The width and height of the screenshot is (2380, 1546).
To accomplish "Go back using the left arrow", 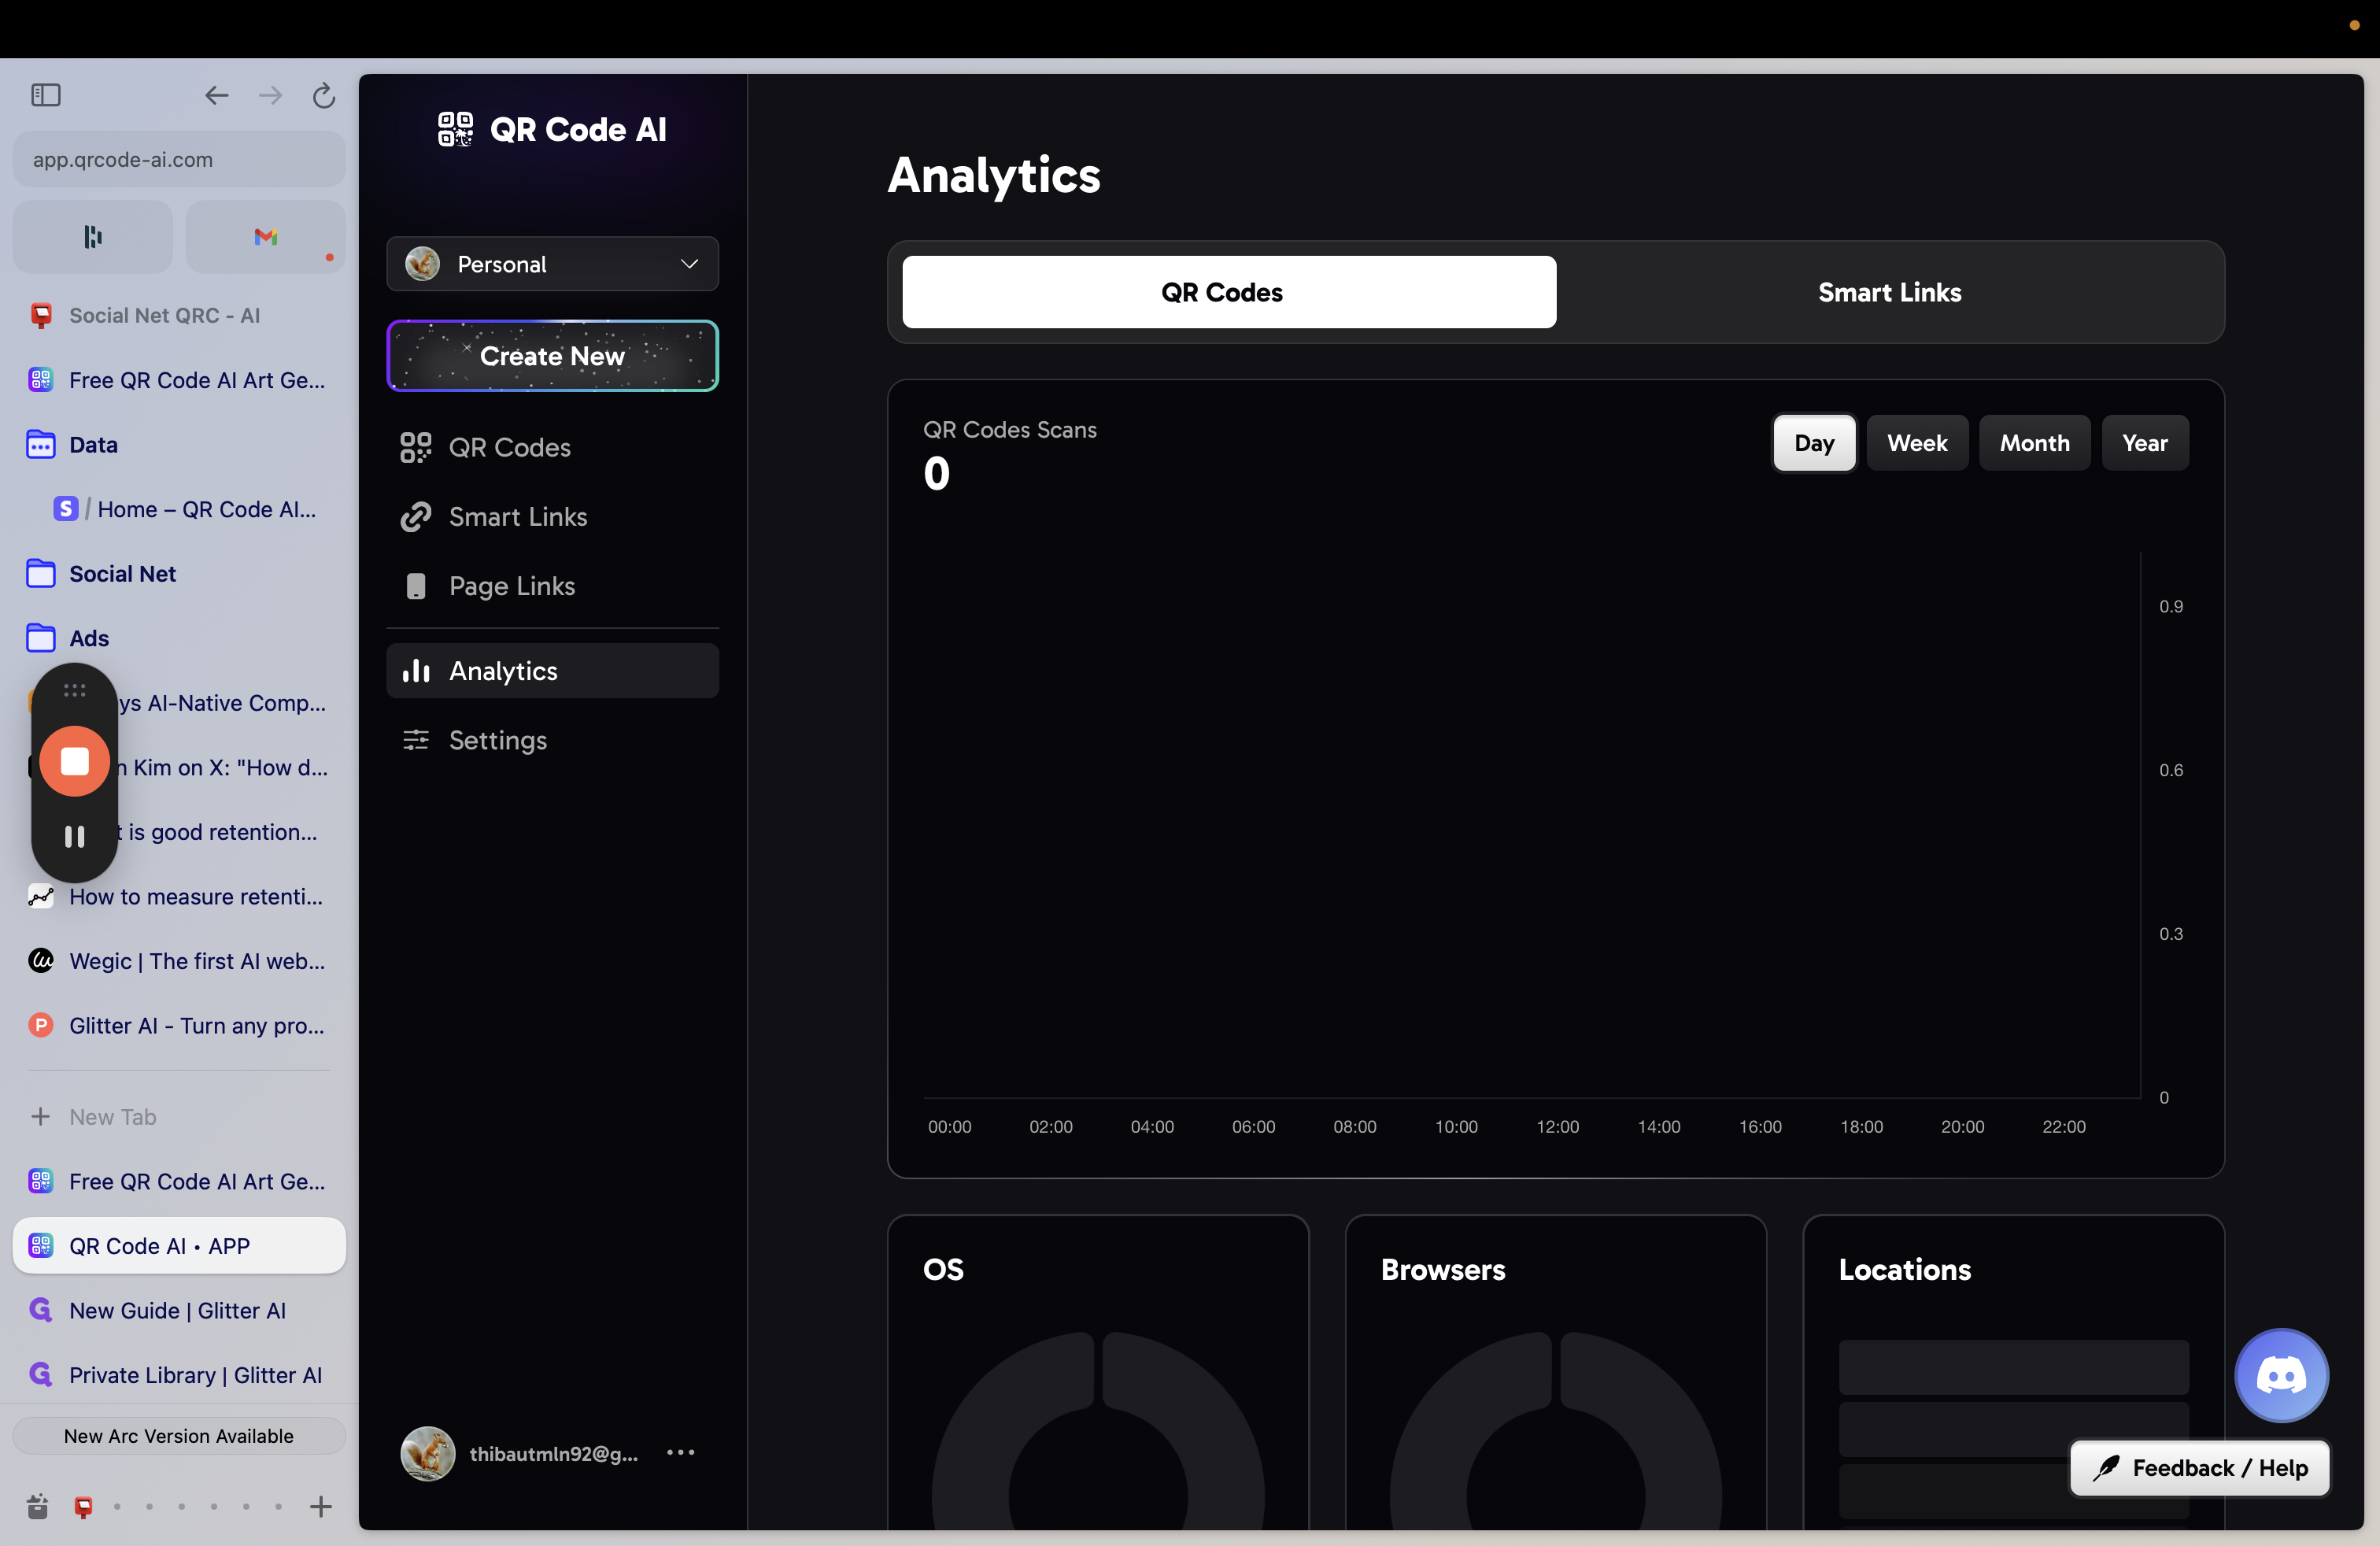I will coord(217,95).
